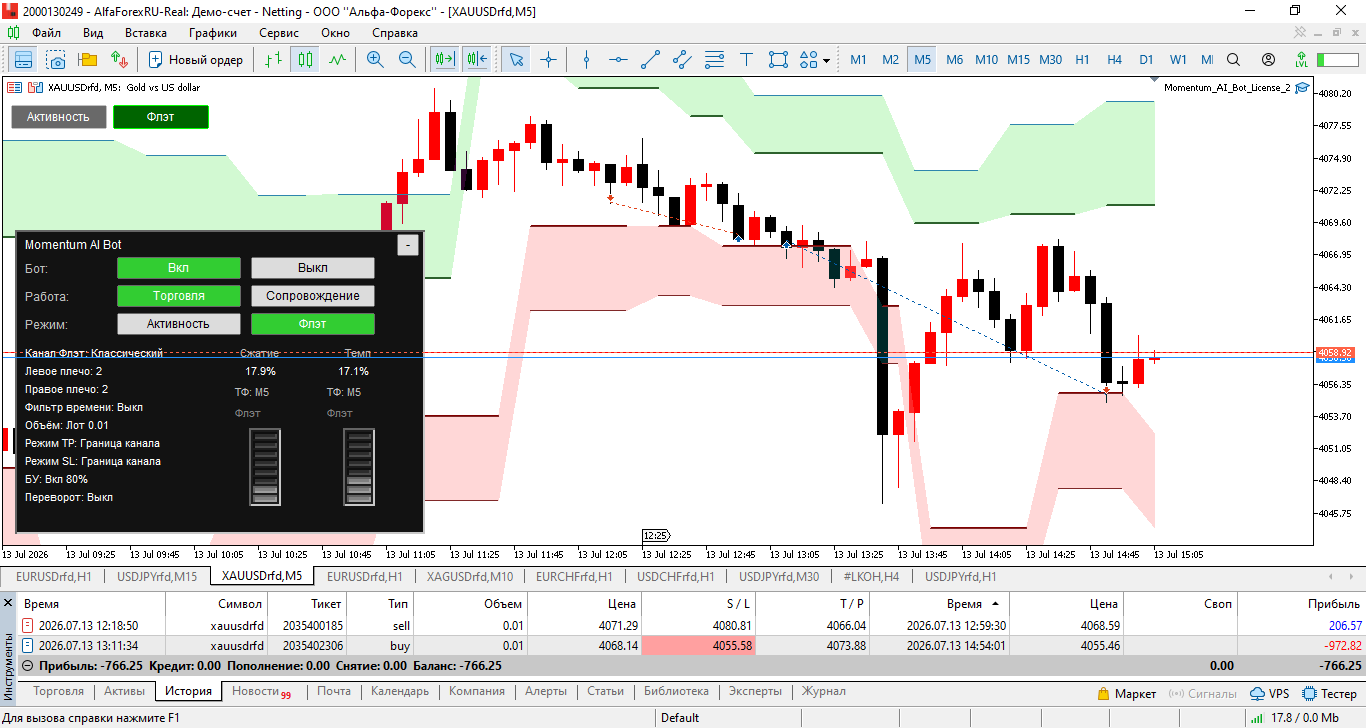Open the user account profile icon
Screen dimensions: 1366x728
coord(1268,60)
